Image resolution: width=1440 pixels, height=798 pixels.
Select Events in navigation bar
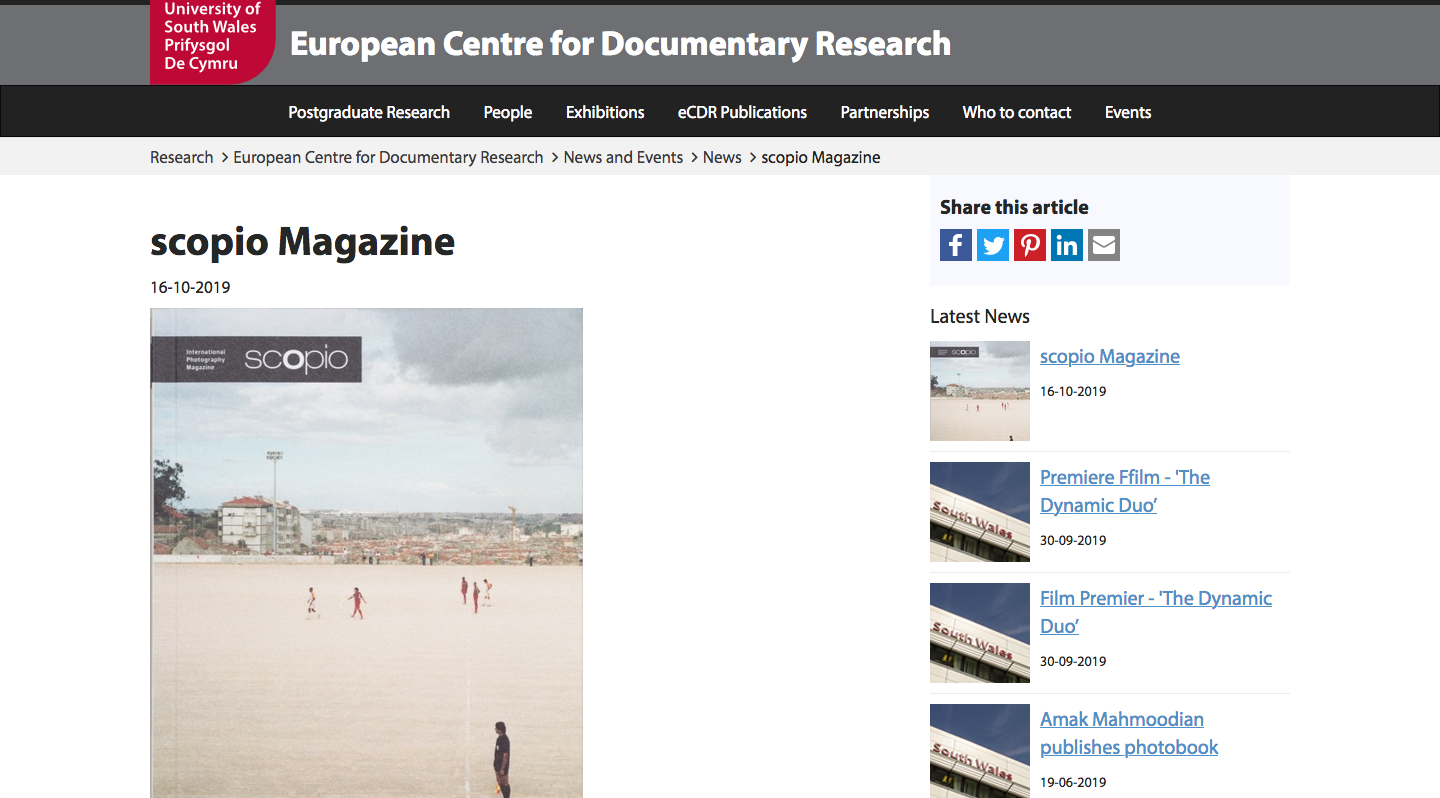(x=1128, y=112)
